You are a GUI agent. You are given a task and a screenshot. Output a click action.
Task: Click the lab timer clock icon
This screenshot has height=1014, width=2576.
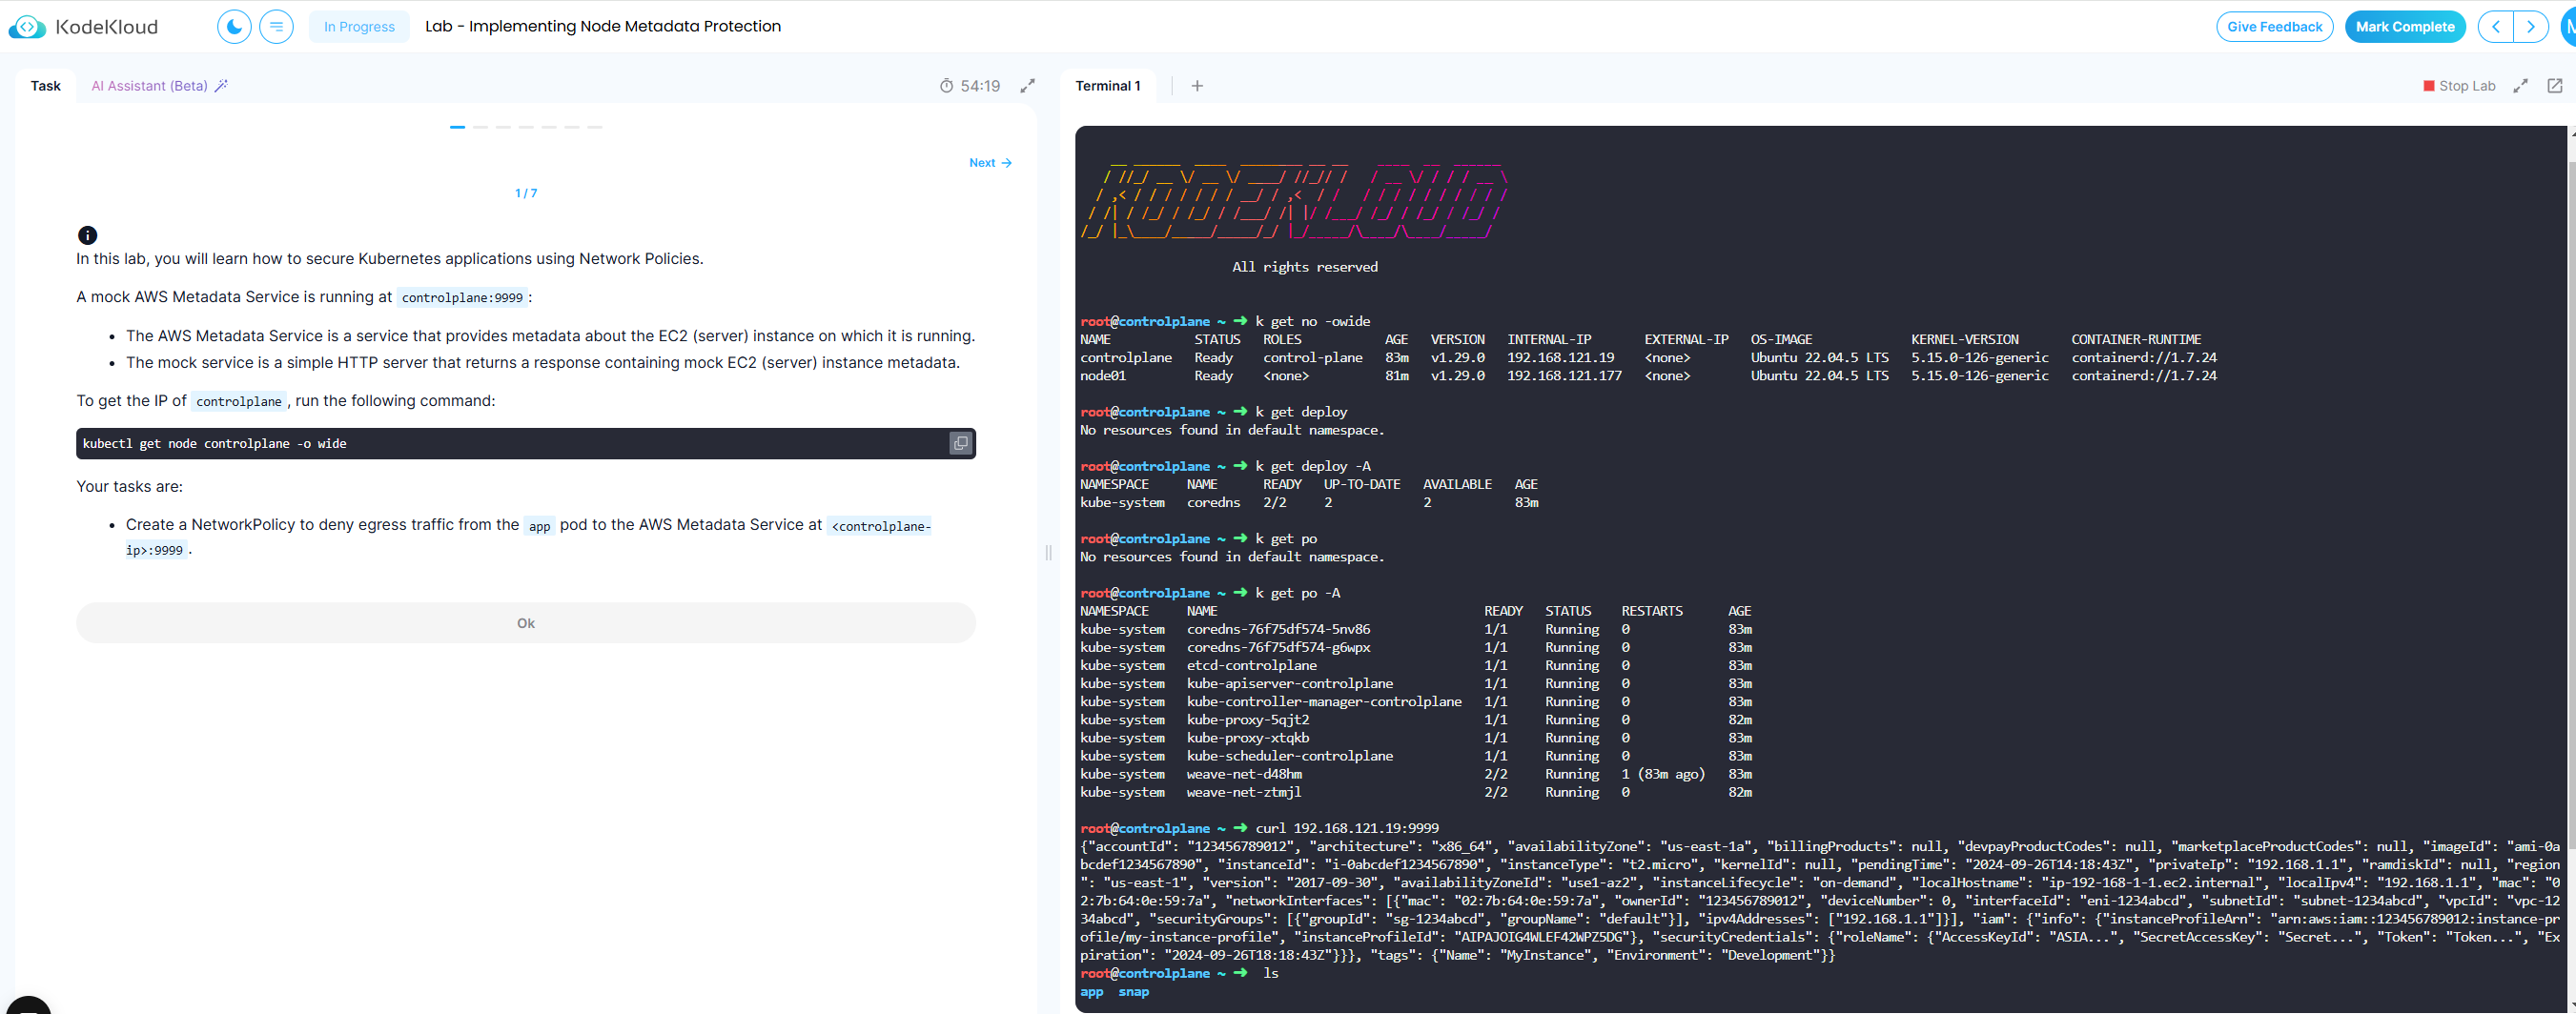[x=946, y=86]
